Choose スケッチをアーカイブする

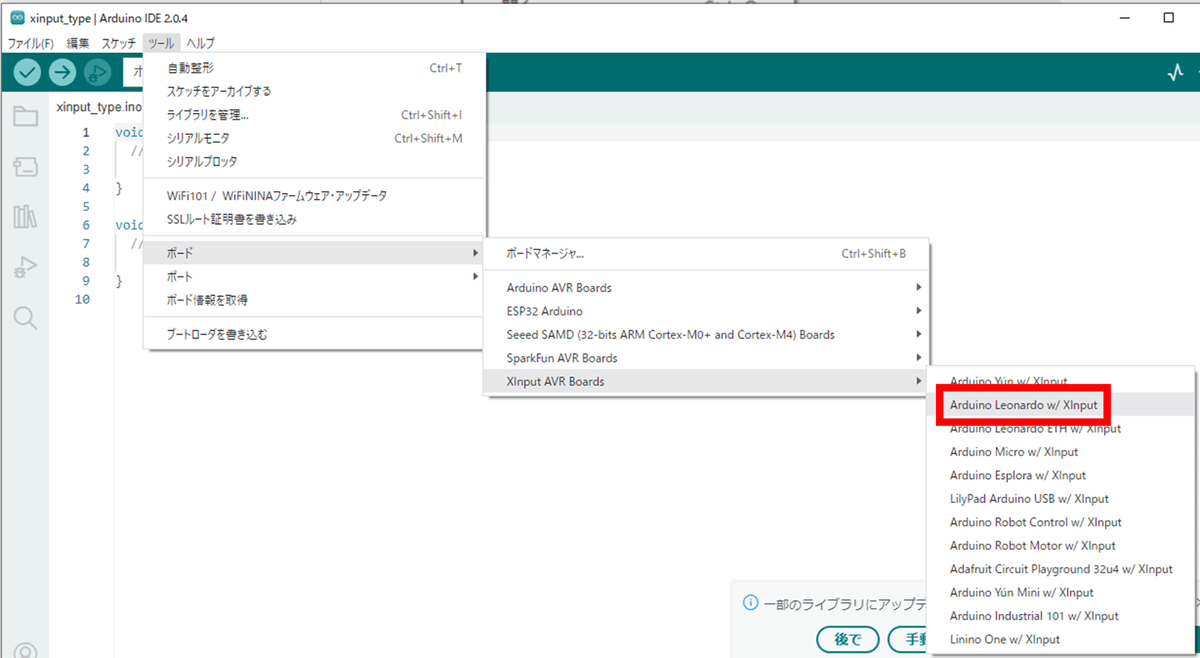point(315,91)
